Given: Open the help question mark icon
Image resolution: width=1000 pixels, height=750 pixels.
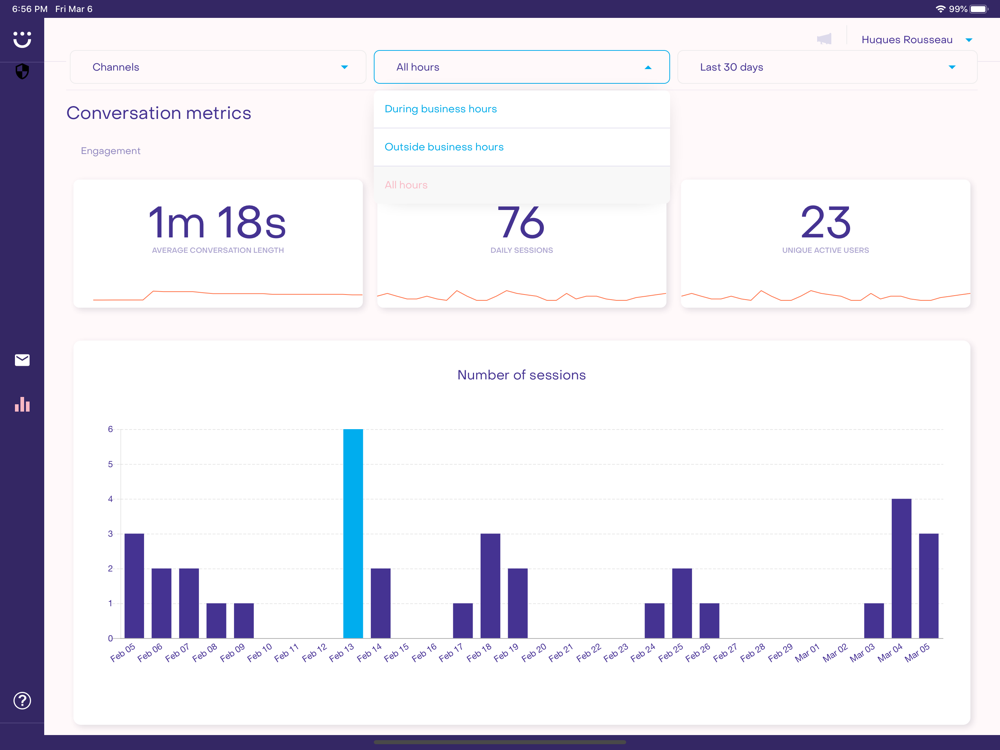Looking at the screenshot, I should [x=22, y=701].
